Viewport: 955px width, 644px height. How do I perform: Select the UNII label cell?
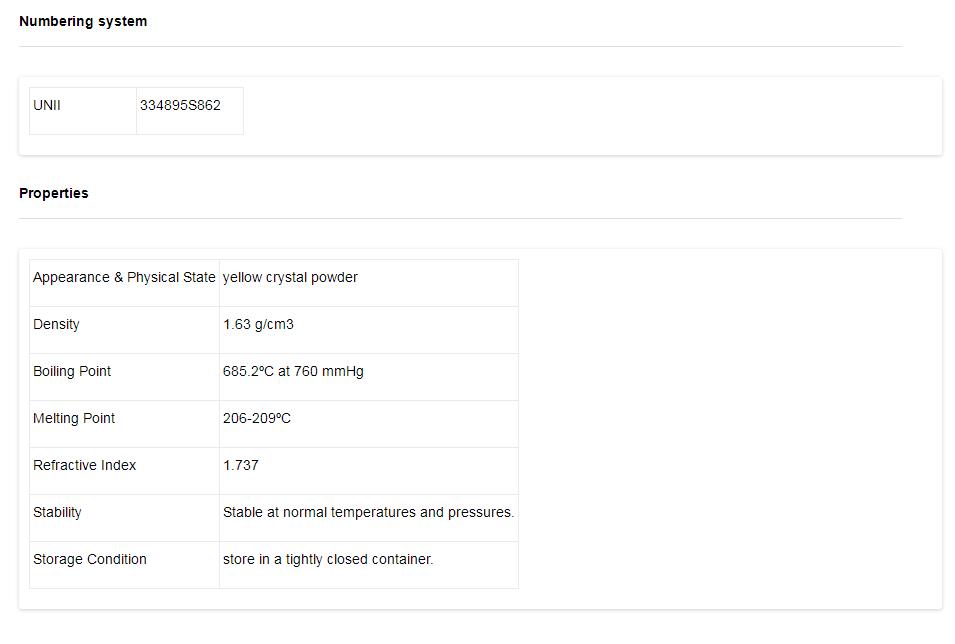pos(47,105)
